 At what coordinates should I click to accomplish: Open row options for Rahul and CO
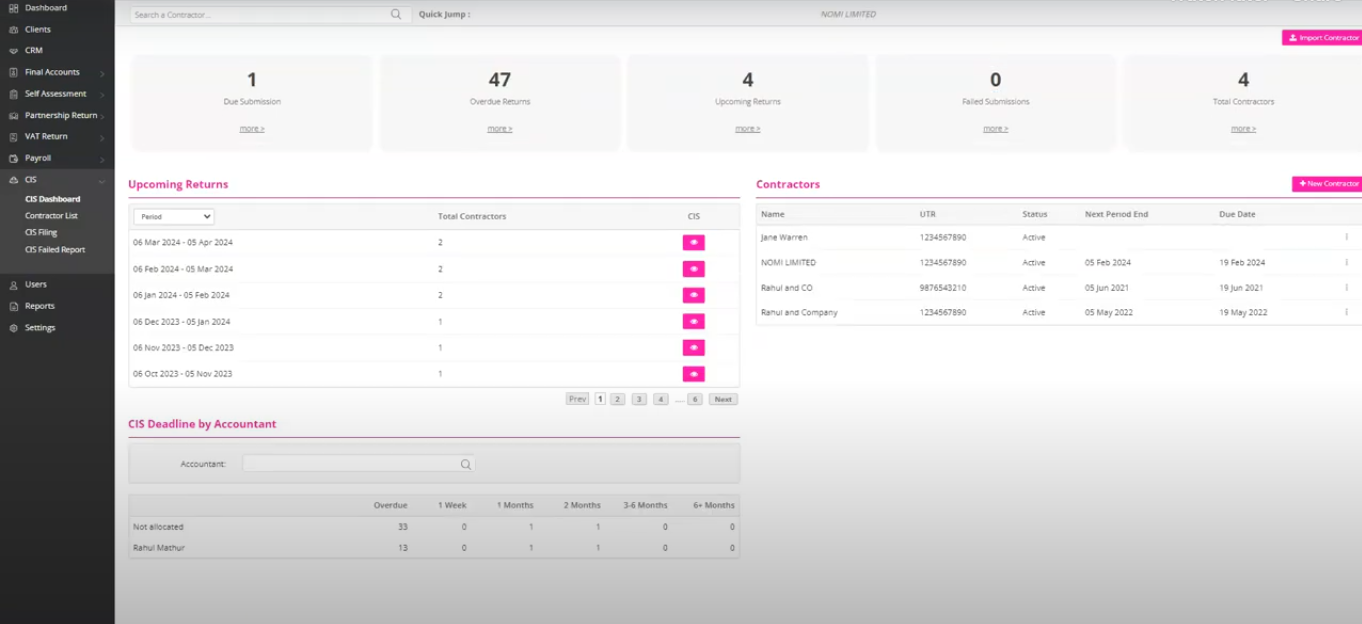(x=1347, y=287)
